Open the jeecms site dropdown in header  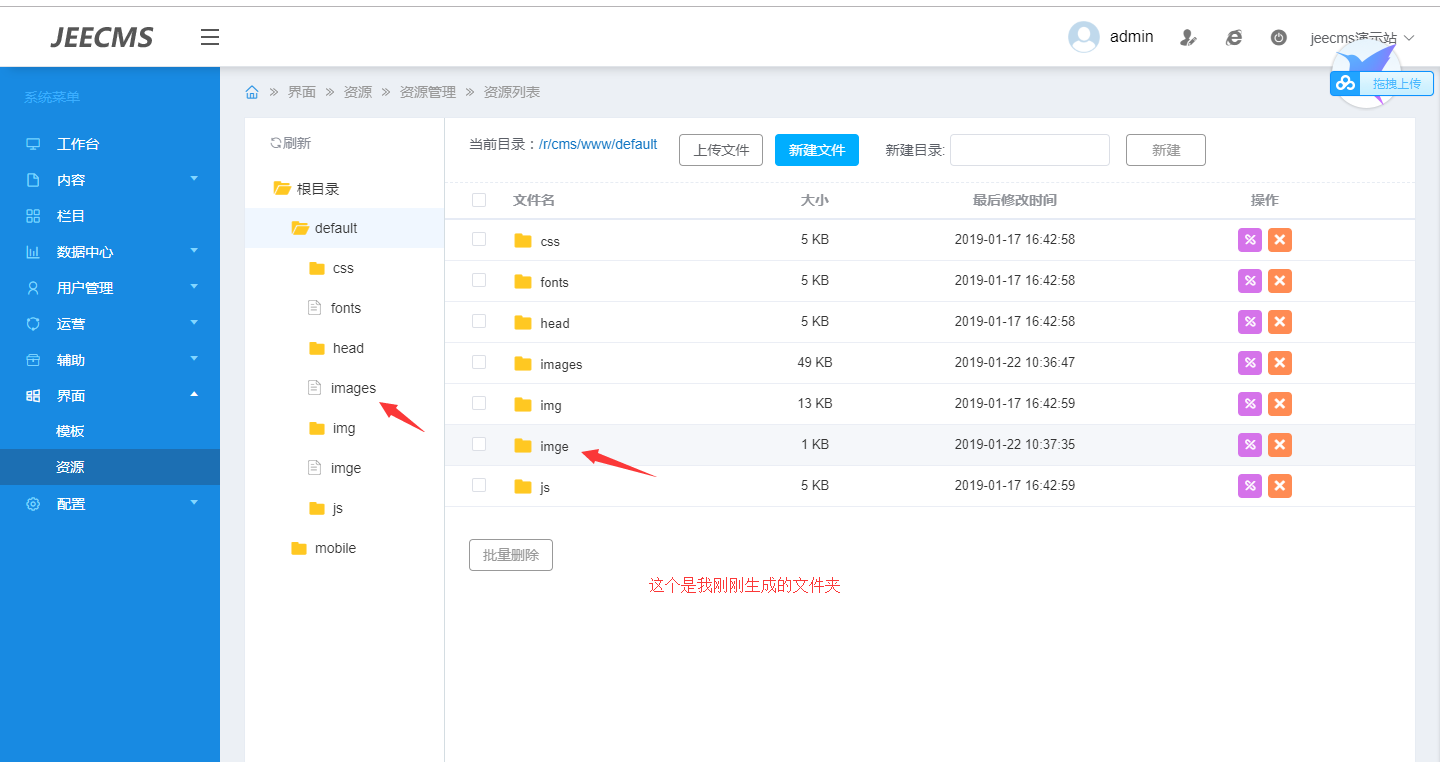click(x=1362, y=38)
